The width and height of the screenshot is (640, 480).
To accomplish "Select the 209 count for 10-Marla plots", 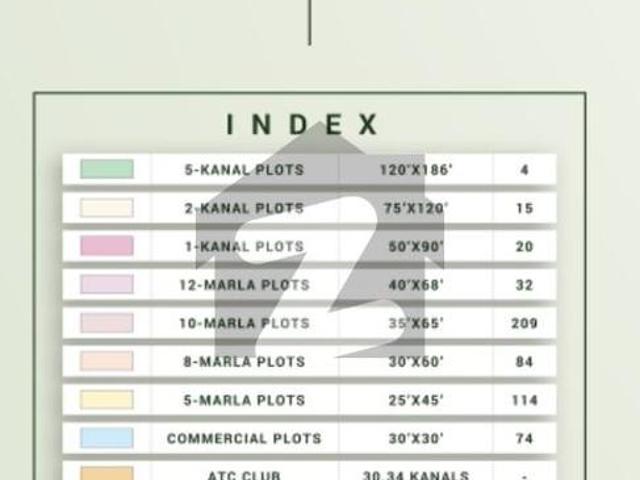I will point(524,323).
